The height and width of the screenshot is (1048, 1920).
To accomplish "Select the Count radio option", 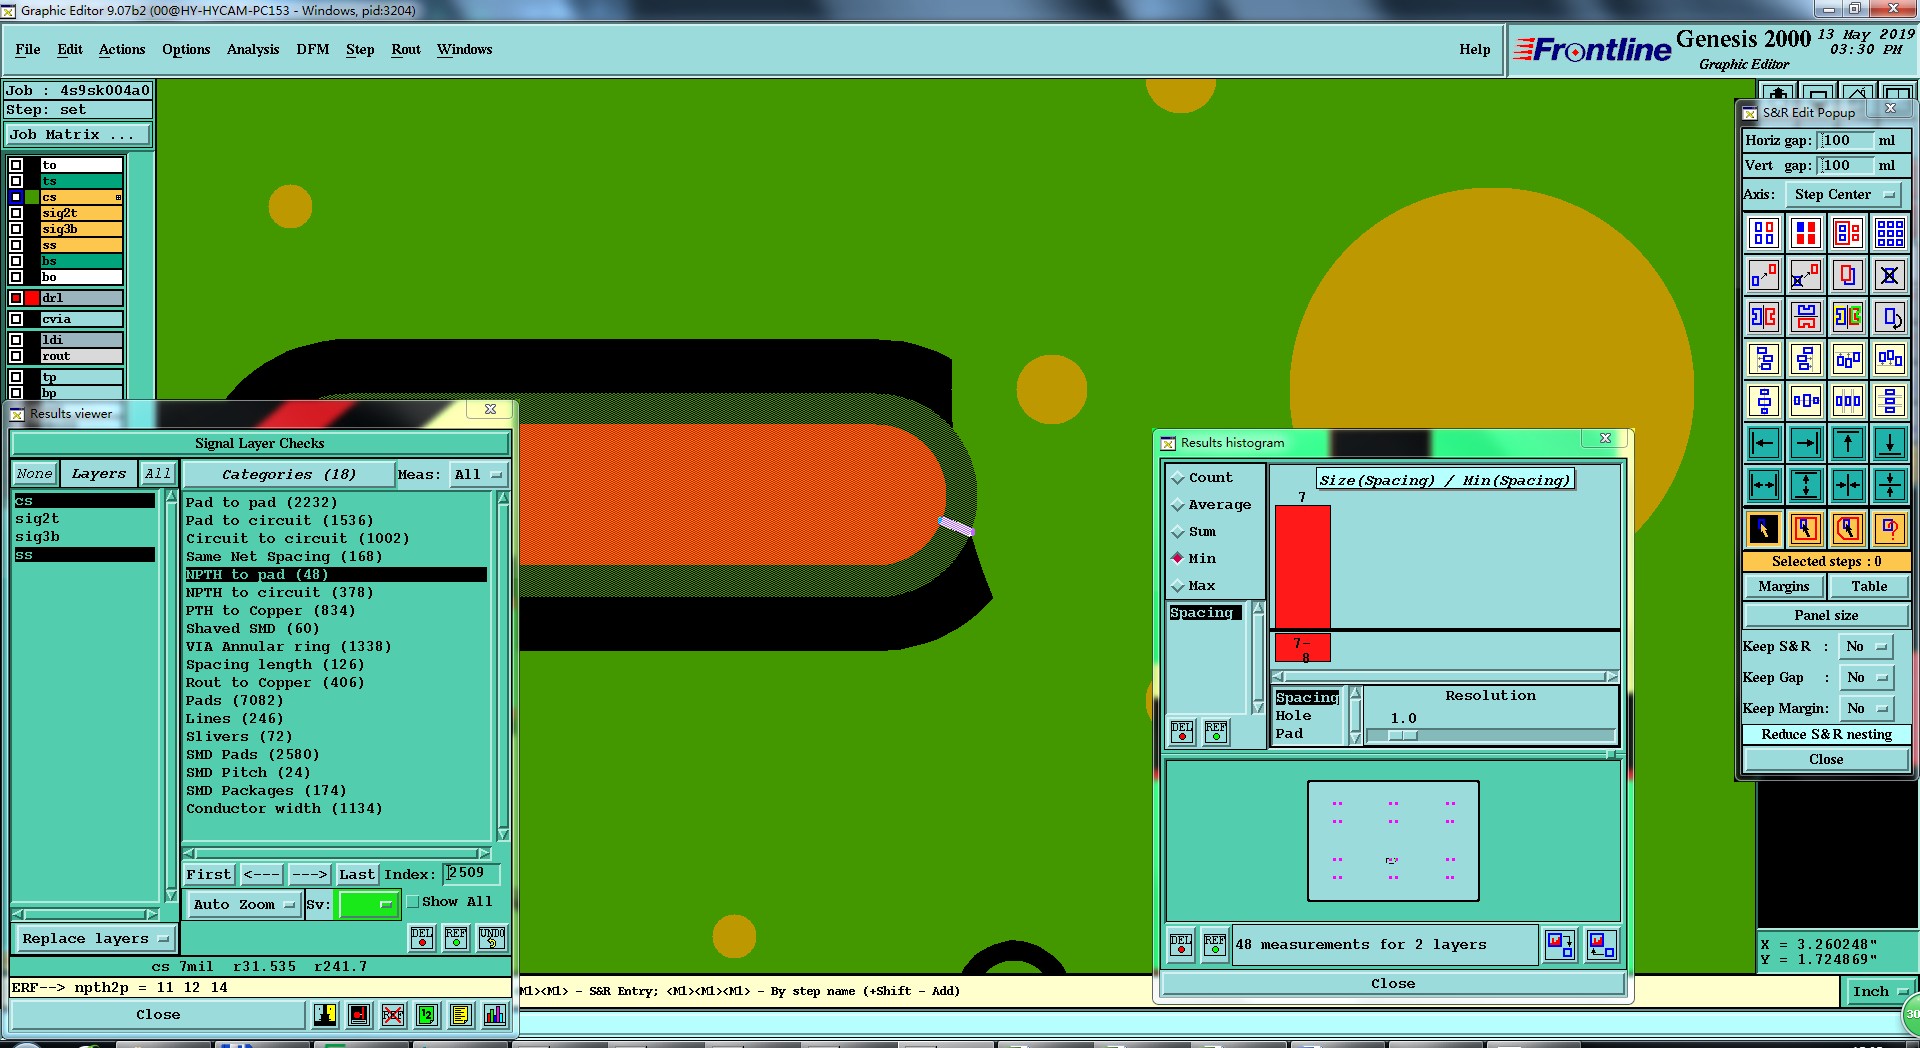I will coord(1178,478).
